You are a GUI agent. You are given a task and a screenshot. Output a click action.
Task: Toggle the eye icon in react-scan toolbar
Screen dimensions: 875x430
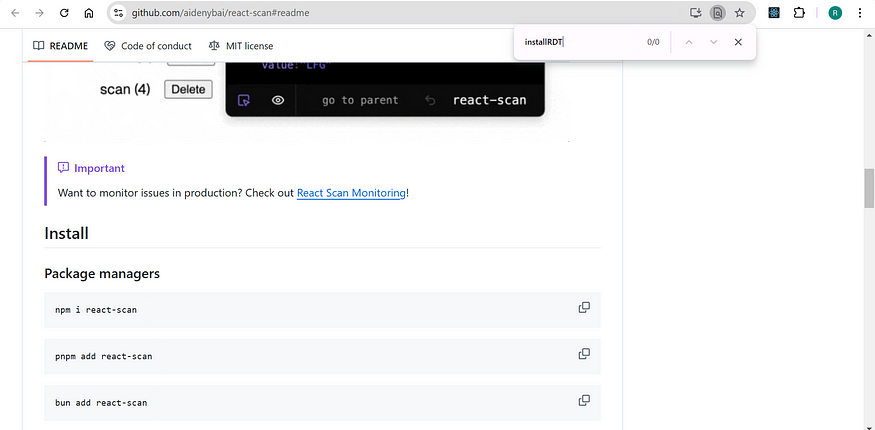tap(278, 100)
